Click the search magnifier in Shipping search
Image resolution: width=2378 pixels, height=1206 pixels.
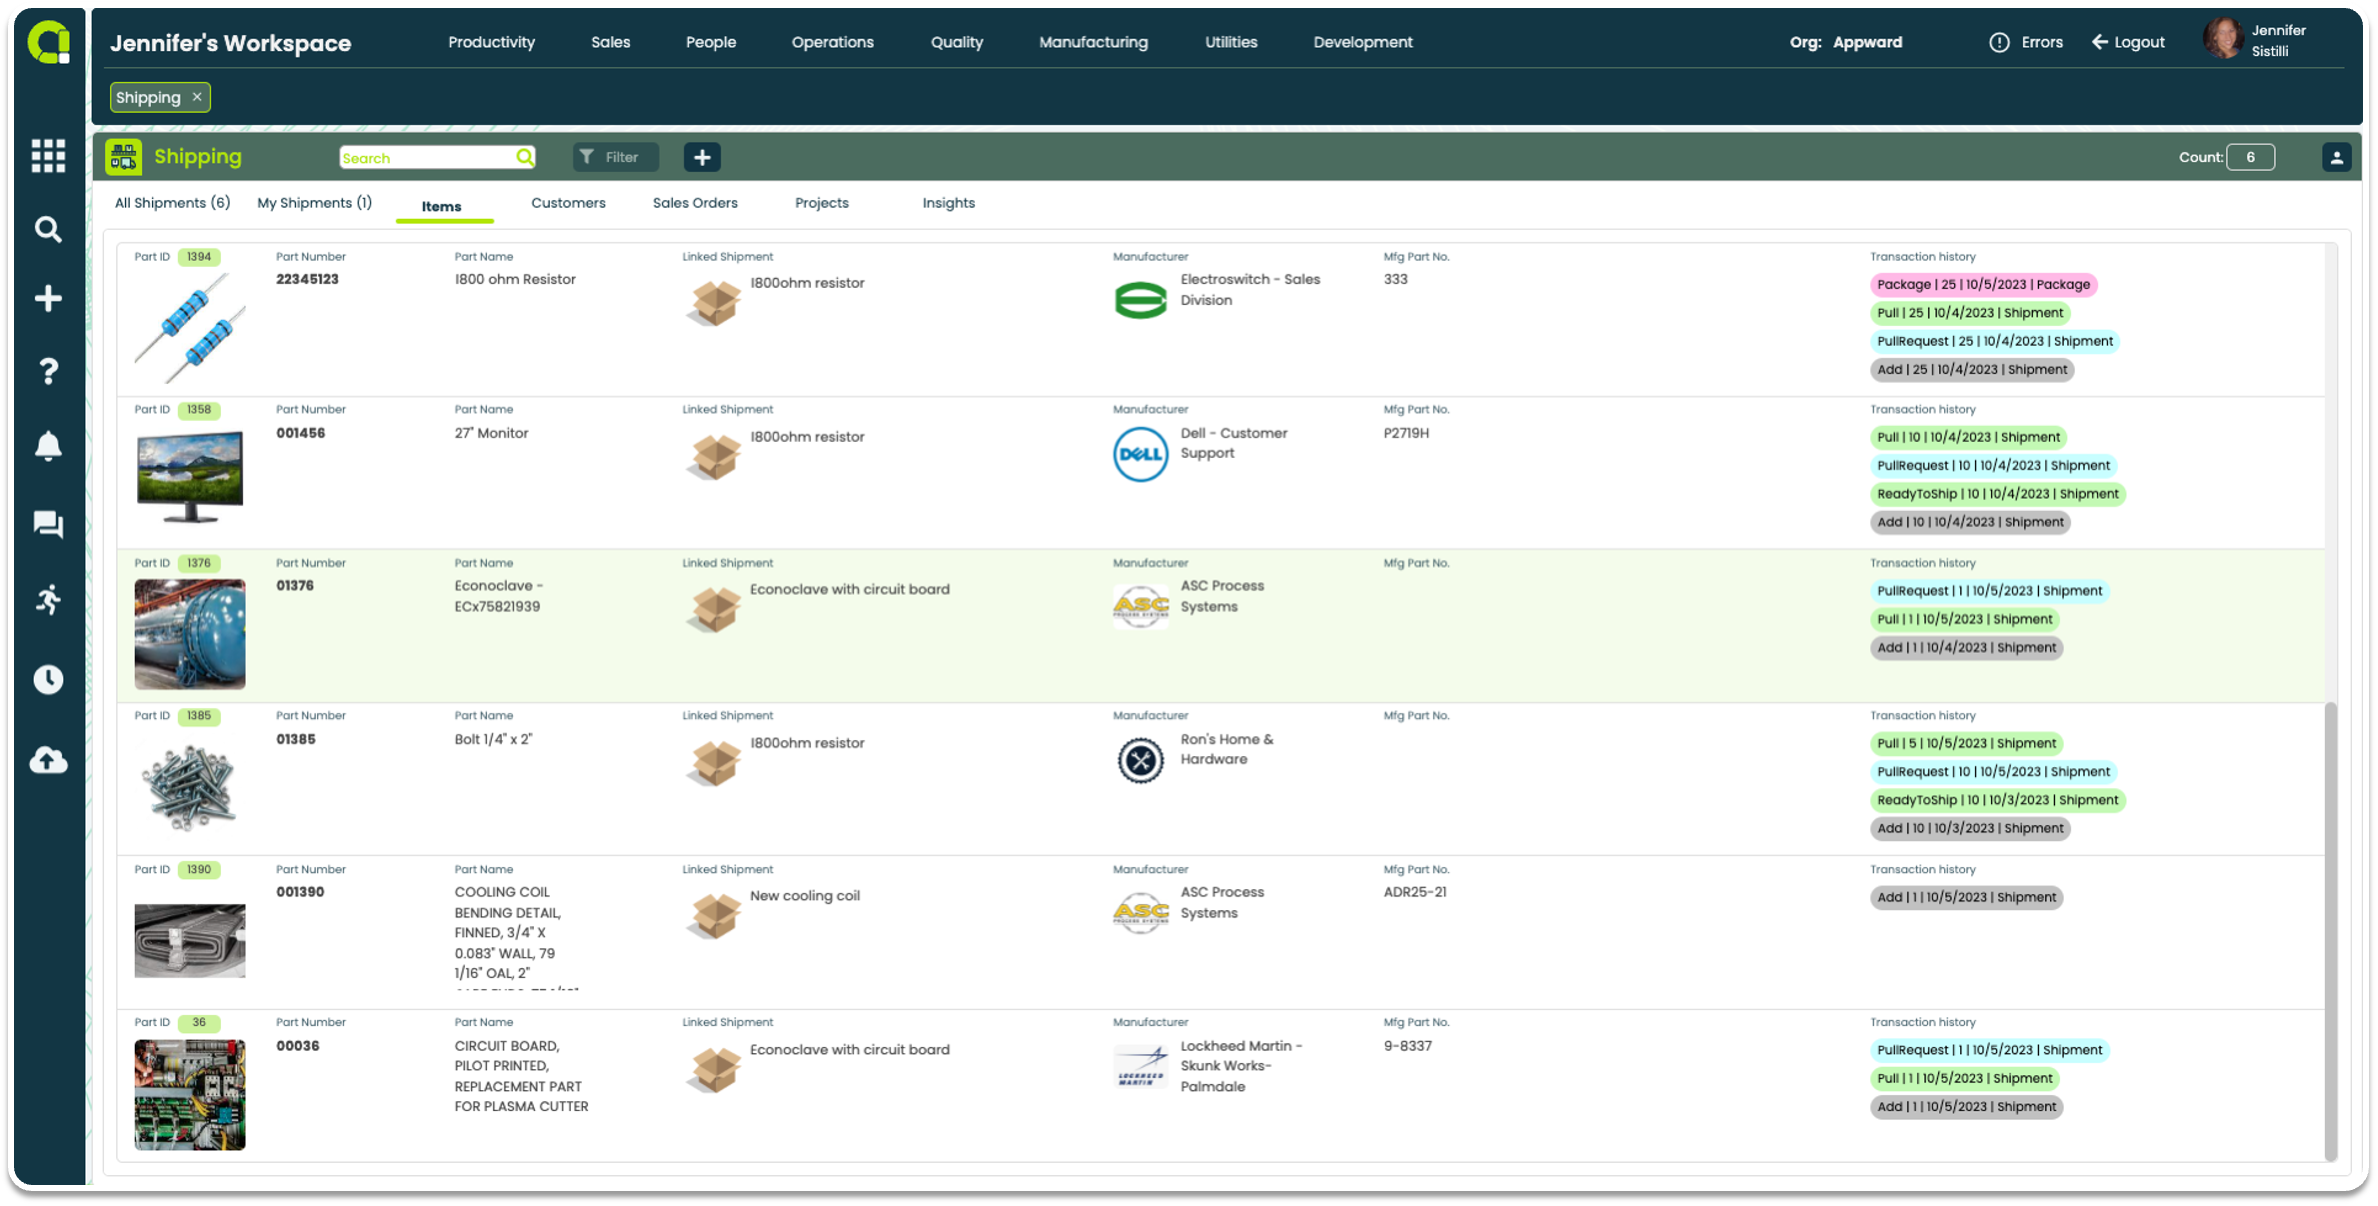point(524,157)
